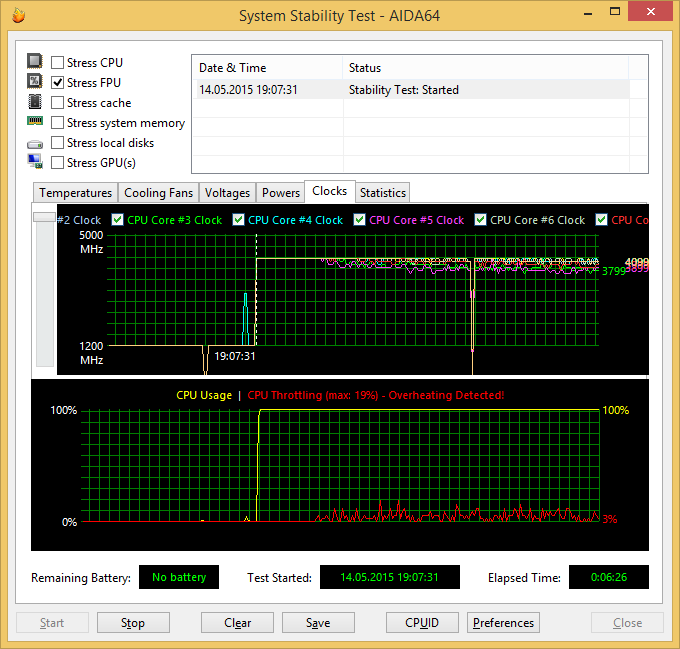Click the CPU Throttling overheating warning text
Screen dimensions: 680x649
click(376, 395)
